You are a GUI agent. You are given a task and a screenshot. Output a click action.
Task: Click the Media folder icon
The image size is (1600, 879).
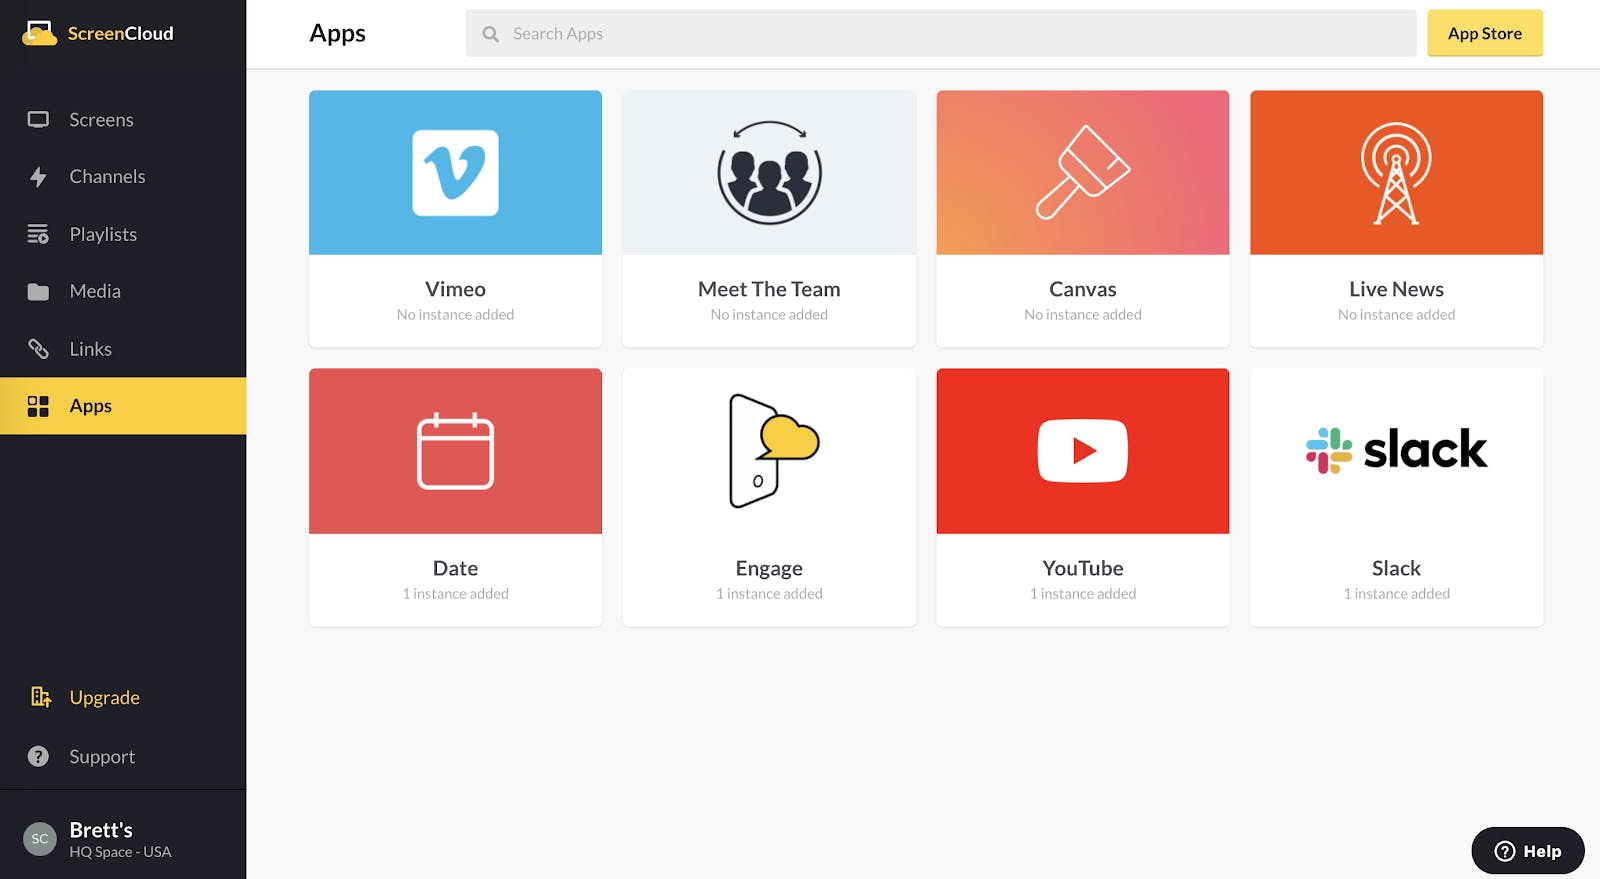click(38, 292)
